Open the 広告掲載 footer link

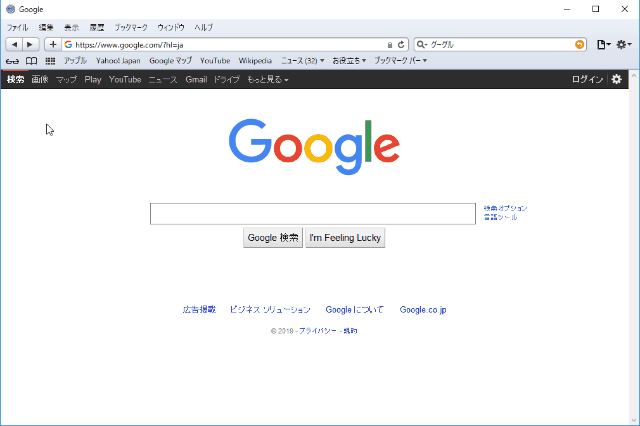(x=199, y=310)
